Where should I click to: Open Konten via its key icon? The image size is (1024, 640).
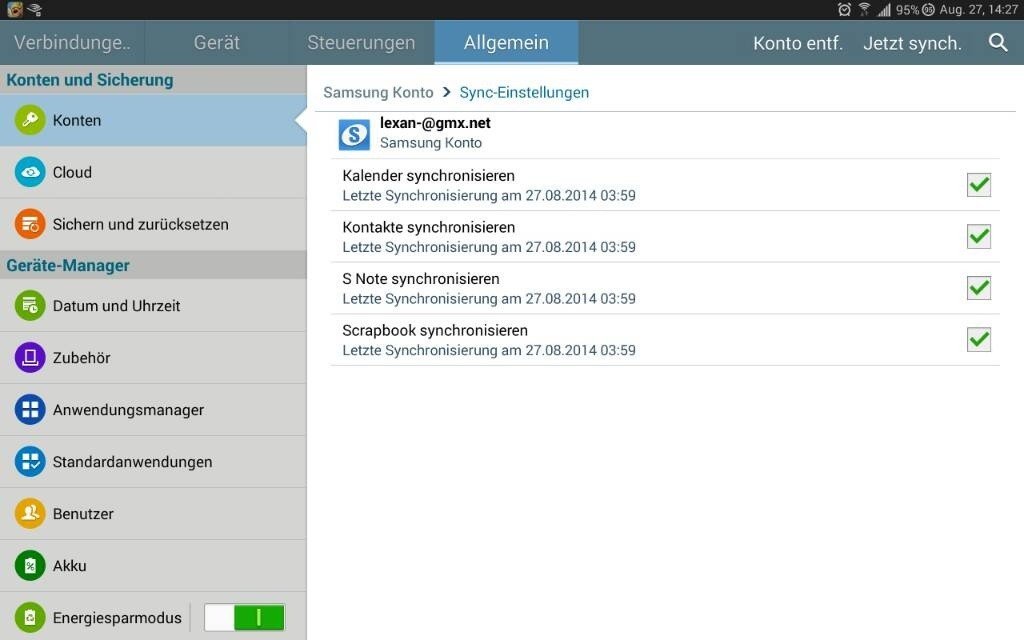(x=30, y=120)
